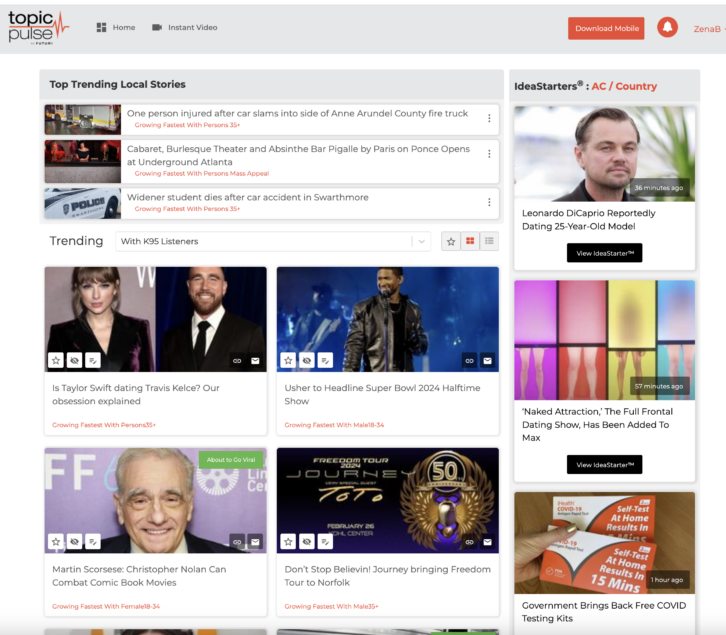
Task: Click the Download Mobile button
Action: [606, 28]
